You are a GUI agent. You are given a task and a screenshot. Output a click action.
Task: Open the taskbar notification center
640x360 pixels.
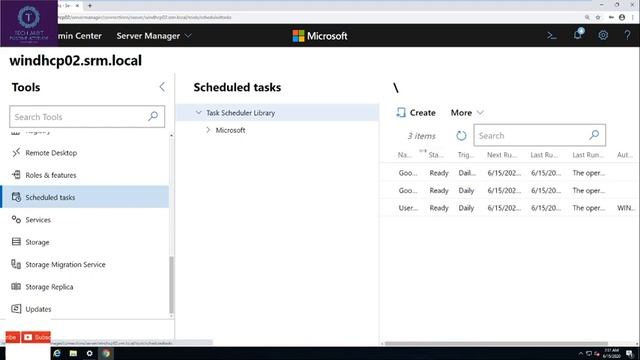(630, 354)
